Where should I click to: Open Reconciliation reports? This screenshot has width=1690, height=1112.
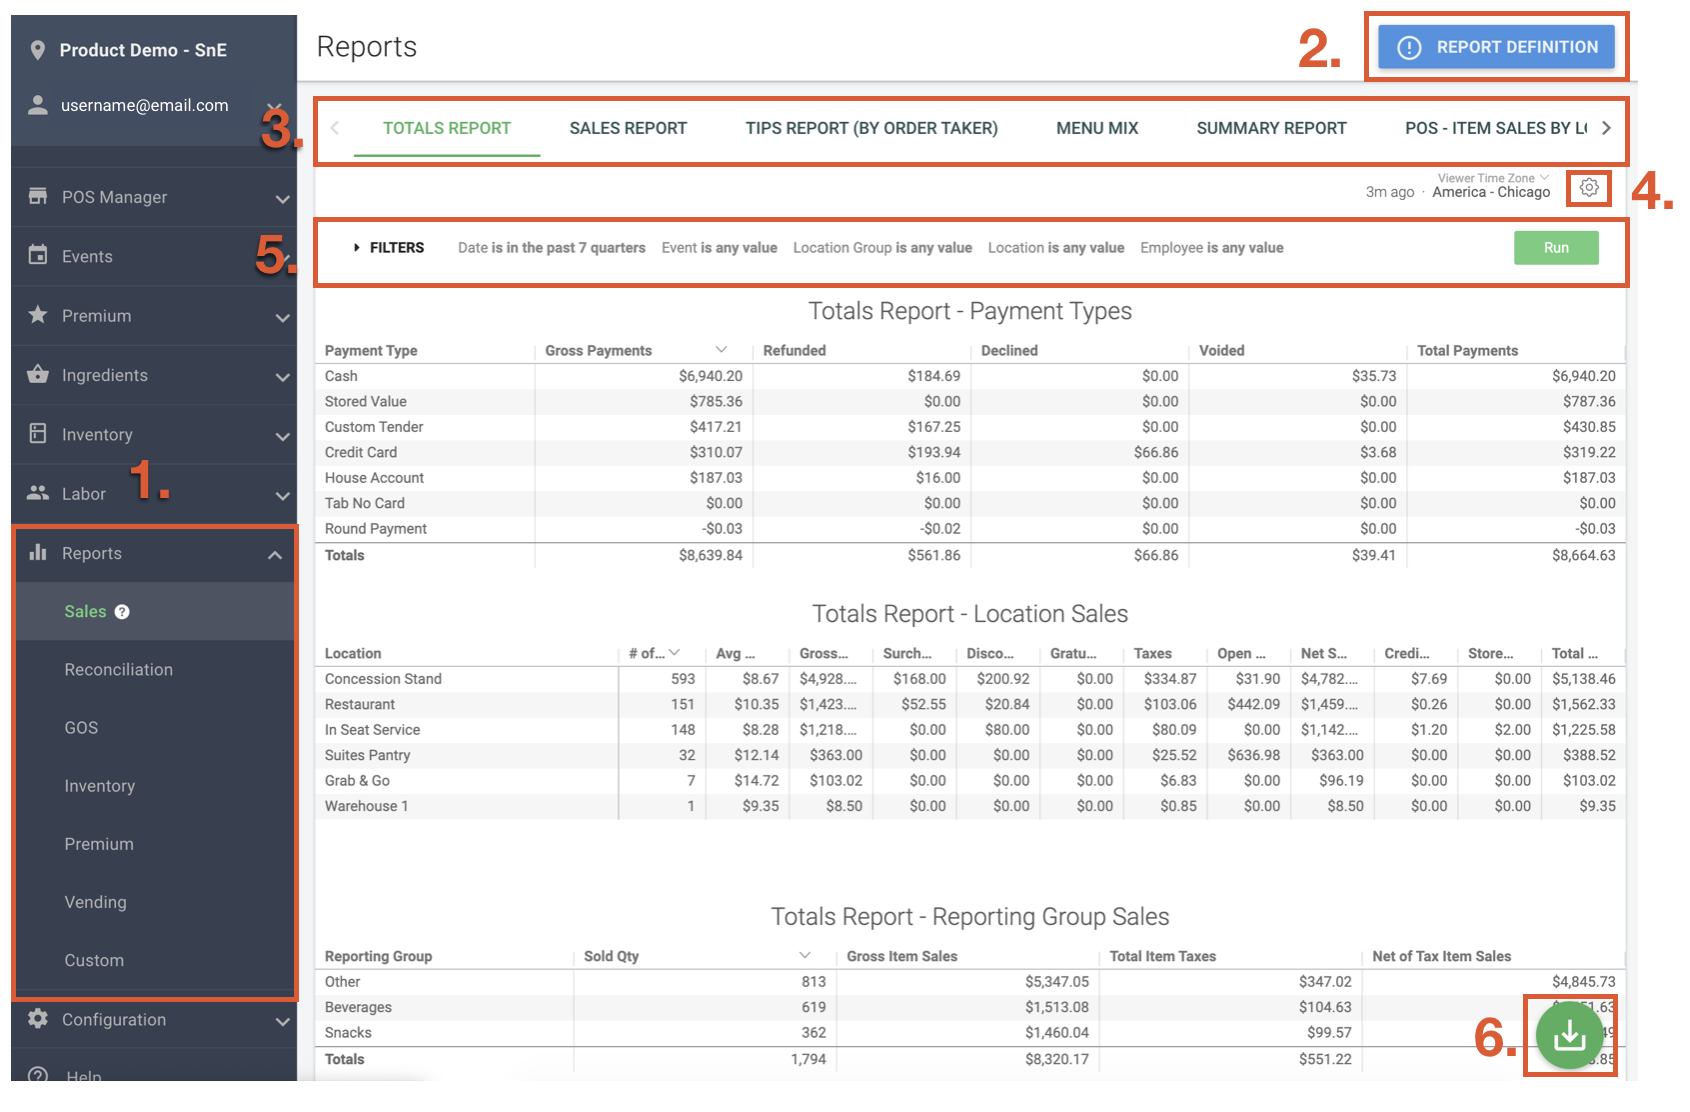[118, 669]
